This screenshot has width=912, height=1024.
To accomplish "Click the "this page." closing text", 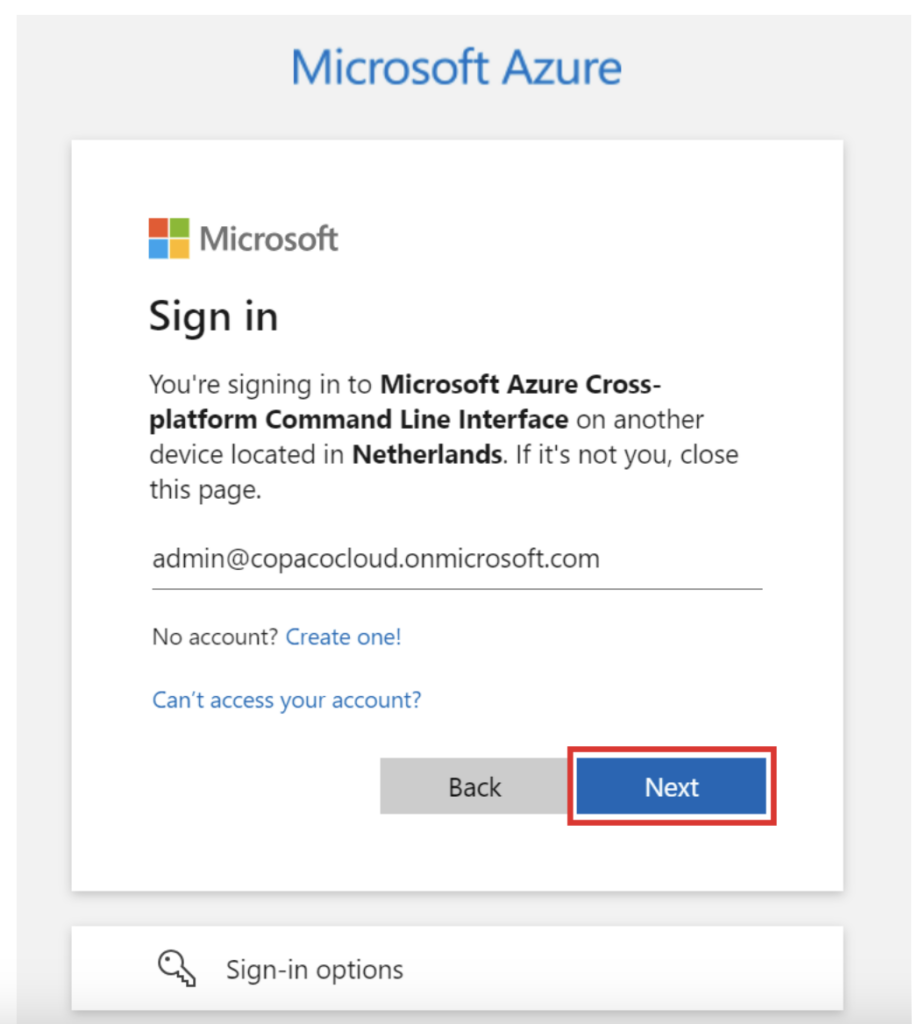I will 205,490.
